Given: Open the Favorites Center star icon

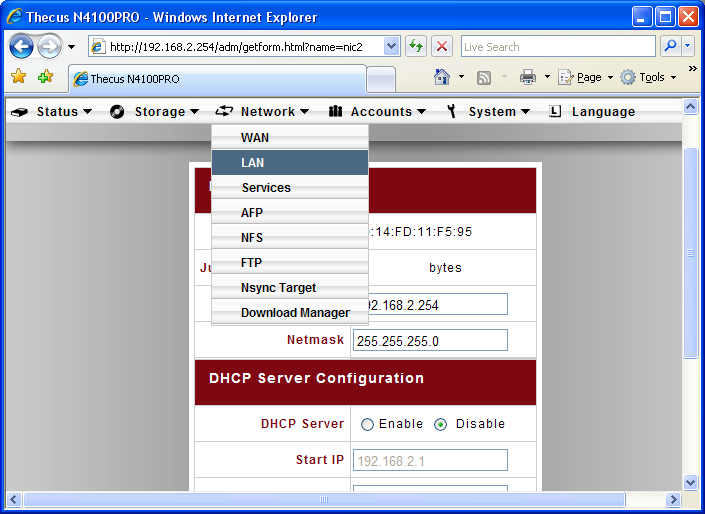Looking at the screenshot, I should click(x=18, y=77).
